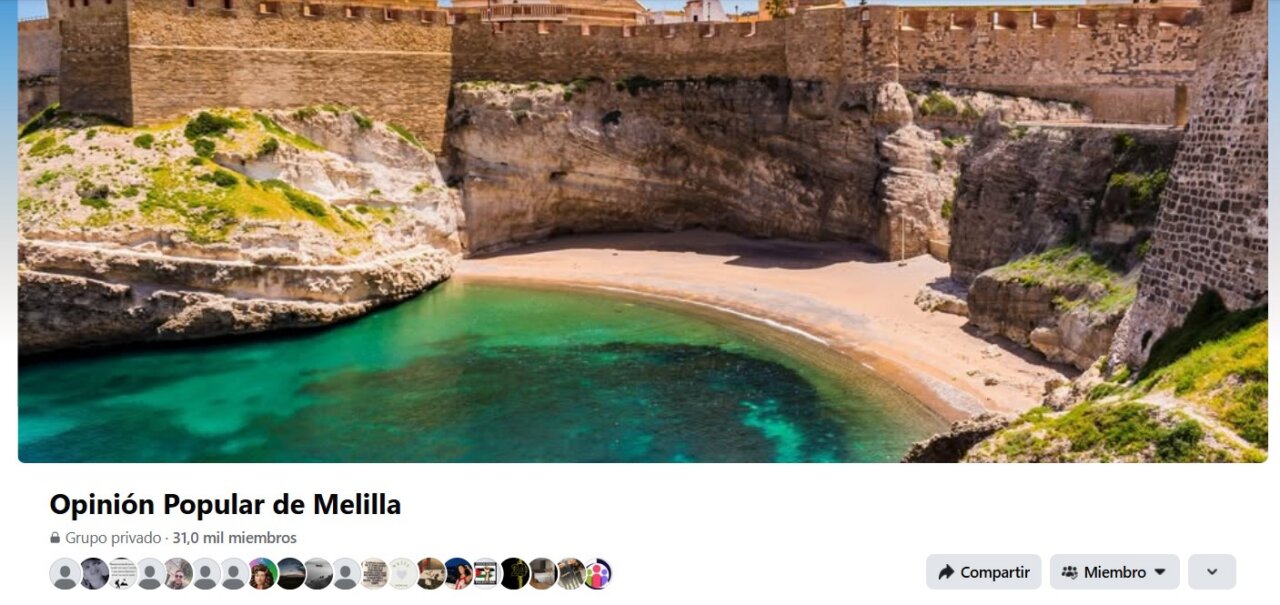1280x605 pixels.
Task: Open the 31,0 mil miembros link
Action: [234, 538]
